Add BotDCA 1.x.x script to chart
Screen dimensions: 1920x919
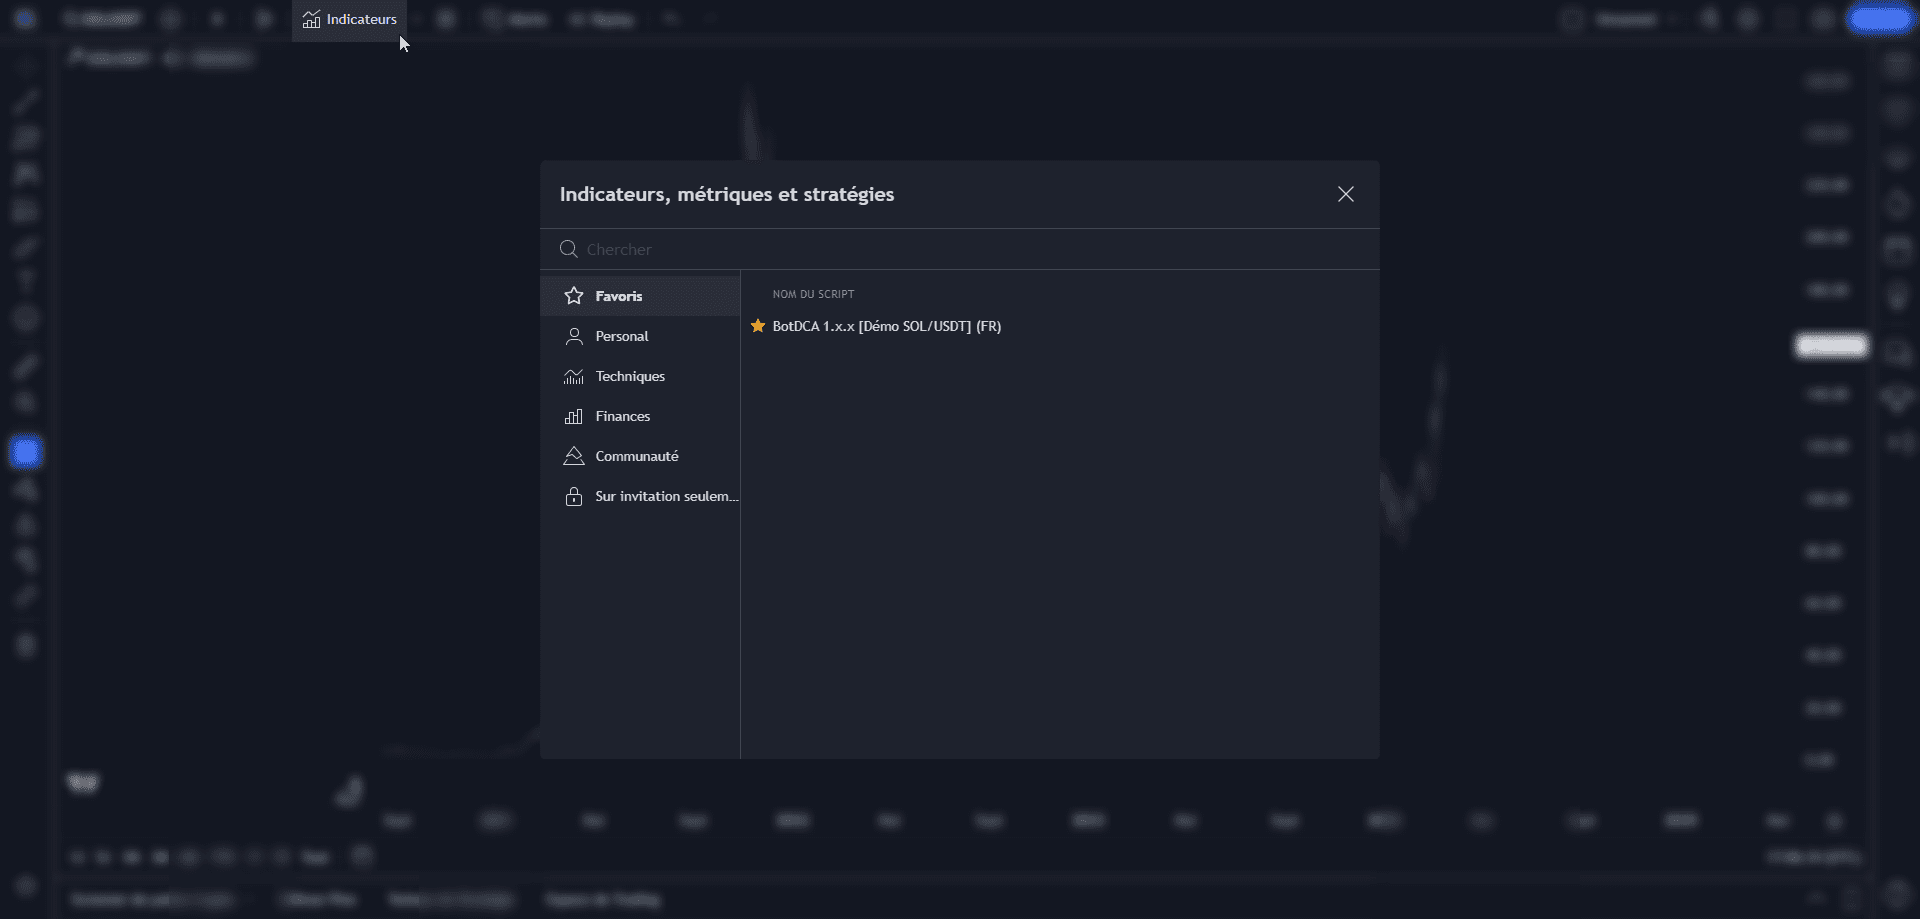886,326
